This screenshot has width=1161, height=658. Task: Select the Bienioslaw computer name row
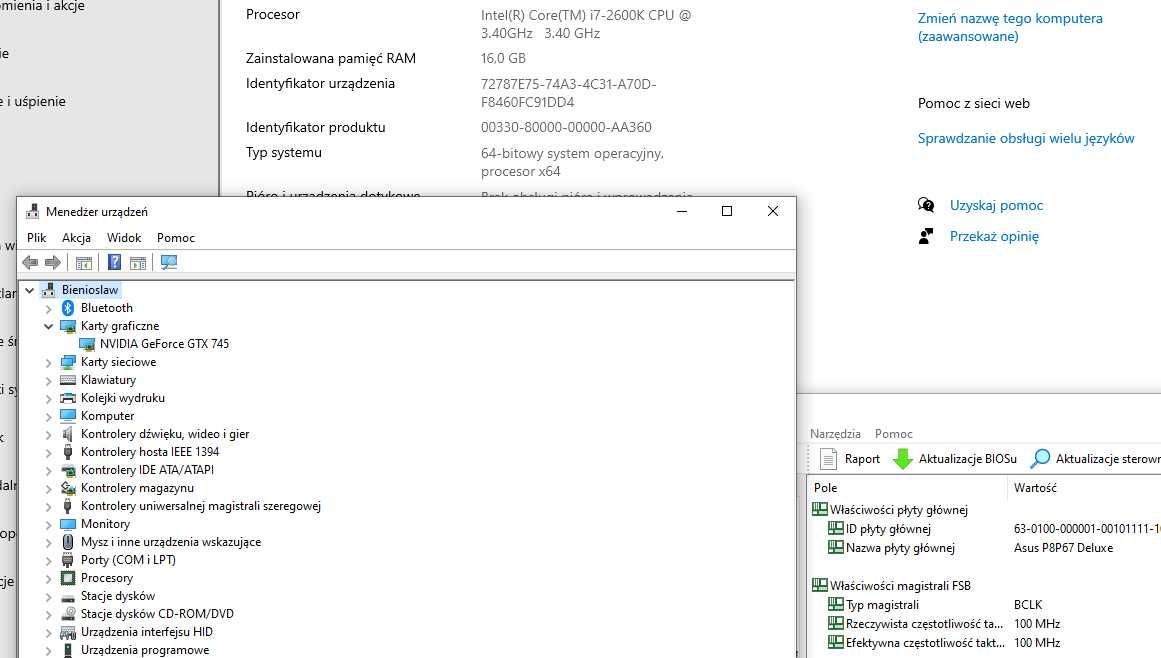point(90,290)
